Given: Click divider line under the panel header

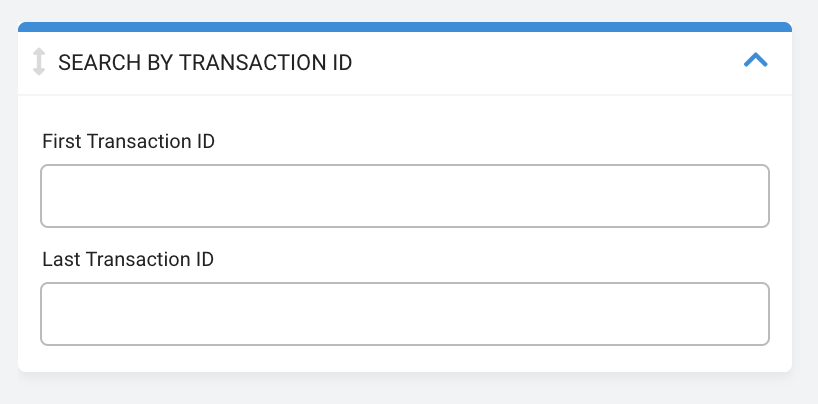Looking at the screenshot, I should (x=405, y=95).
